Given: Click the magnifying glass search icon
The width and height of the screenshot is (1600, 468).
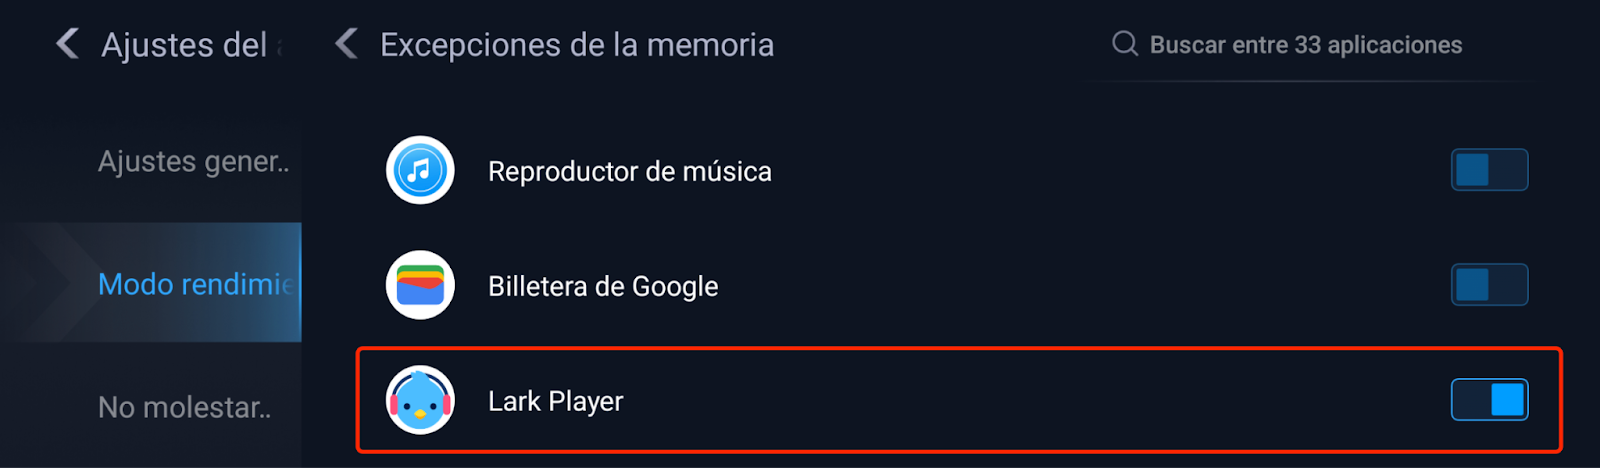Looking at the screenshot, I should pyautogui.click(x=1125, y=44).
